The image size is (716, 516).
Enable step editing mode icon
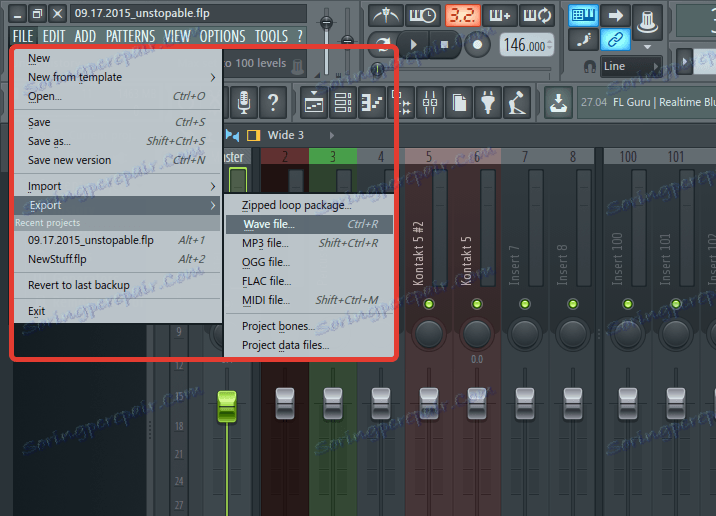pos(500,16)
